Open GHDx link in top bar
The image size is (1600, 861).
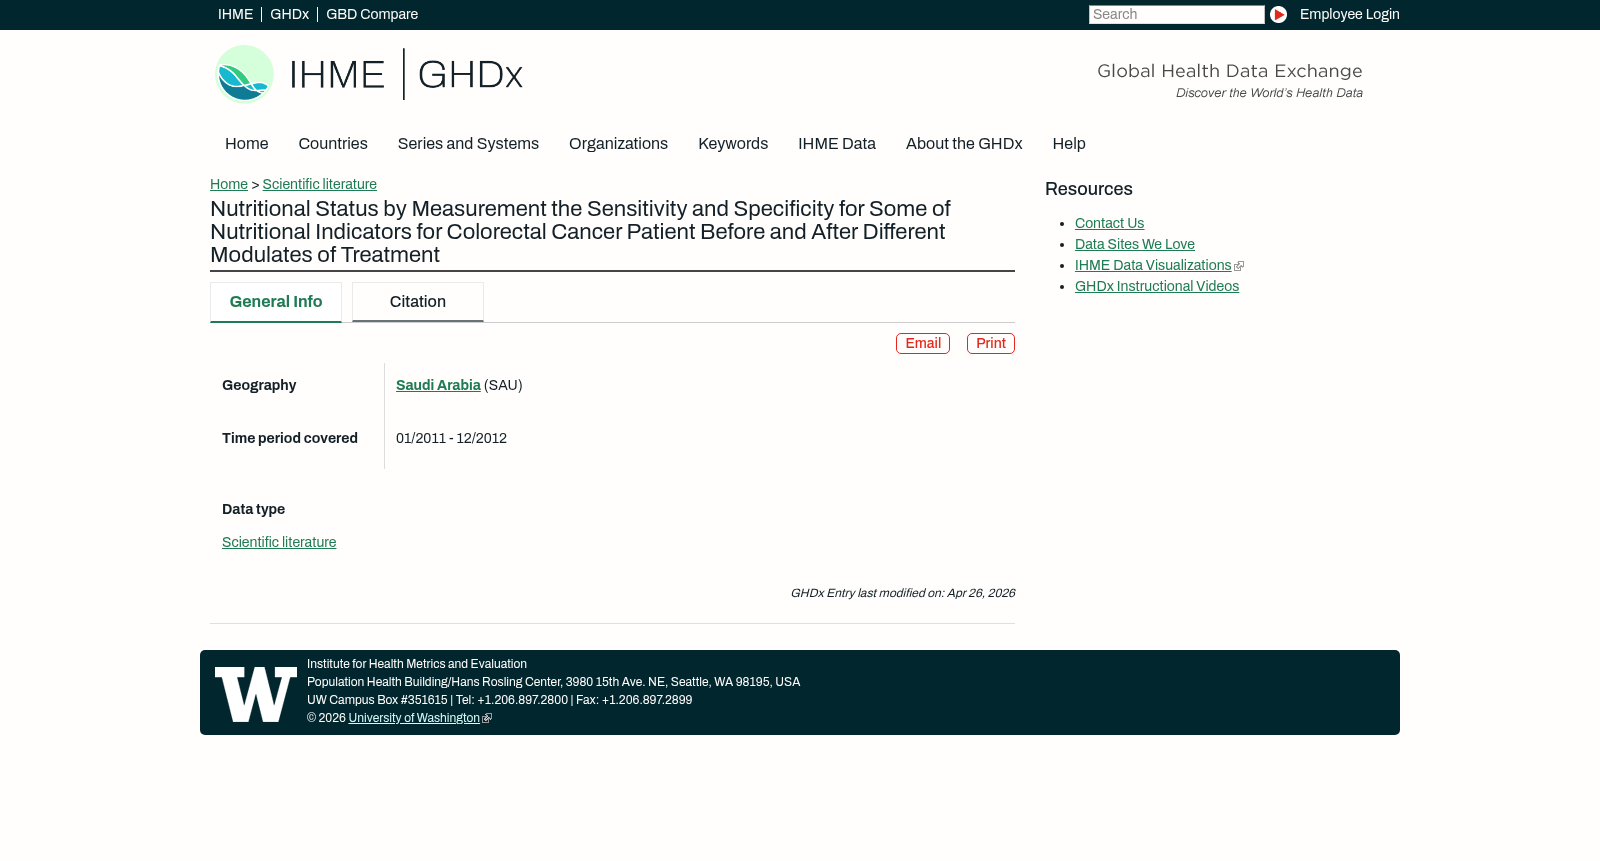pos(289,15)
